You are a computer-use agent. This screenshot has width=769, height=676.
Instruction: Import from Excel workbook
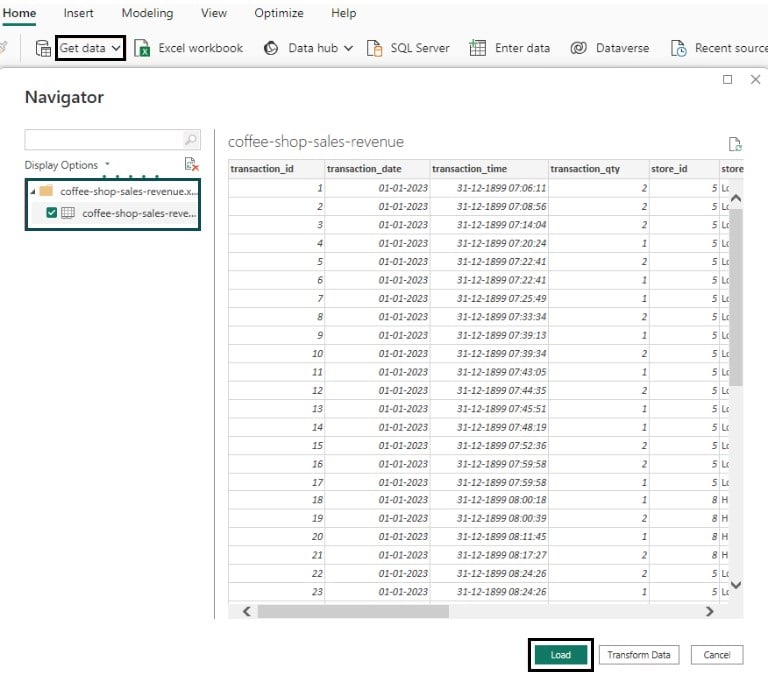[x=200, y=48]
